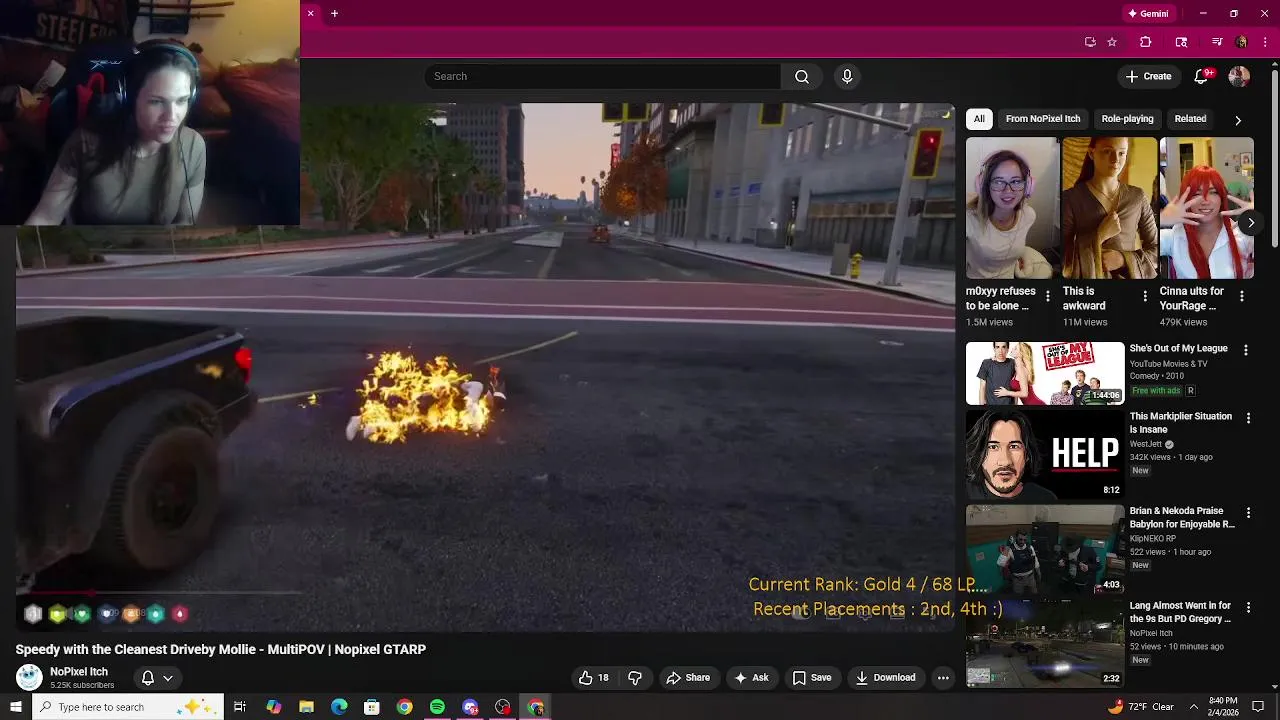Click the YouTube search magnifier button
Image resolution: width=1280 pixels, height=720 pixels.
(802, 77)
